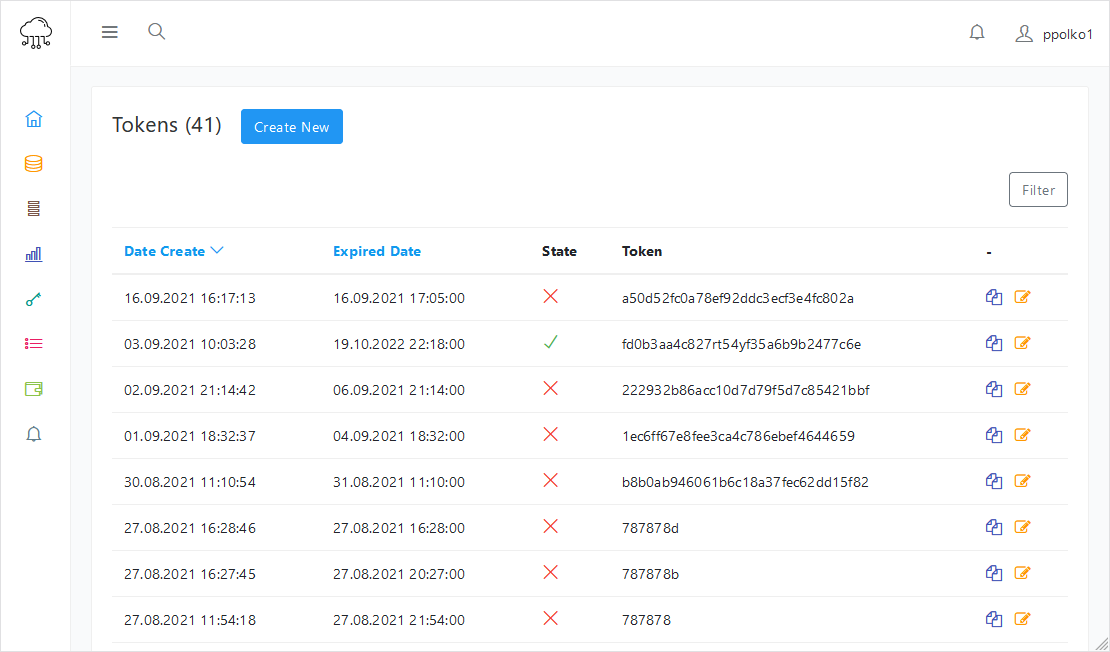Click the Filter button
Screen dimensions: 1110x652
1038,190
